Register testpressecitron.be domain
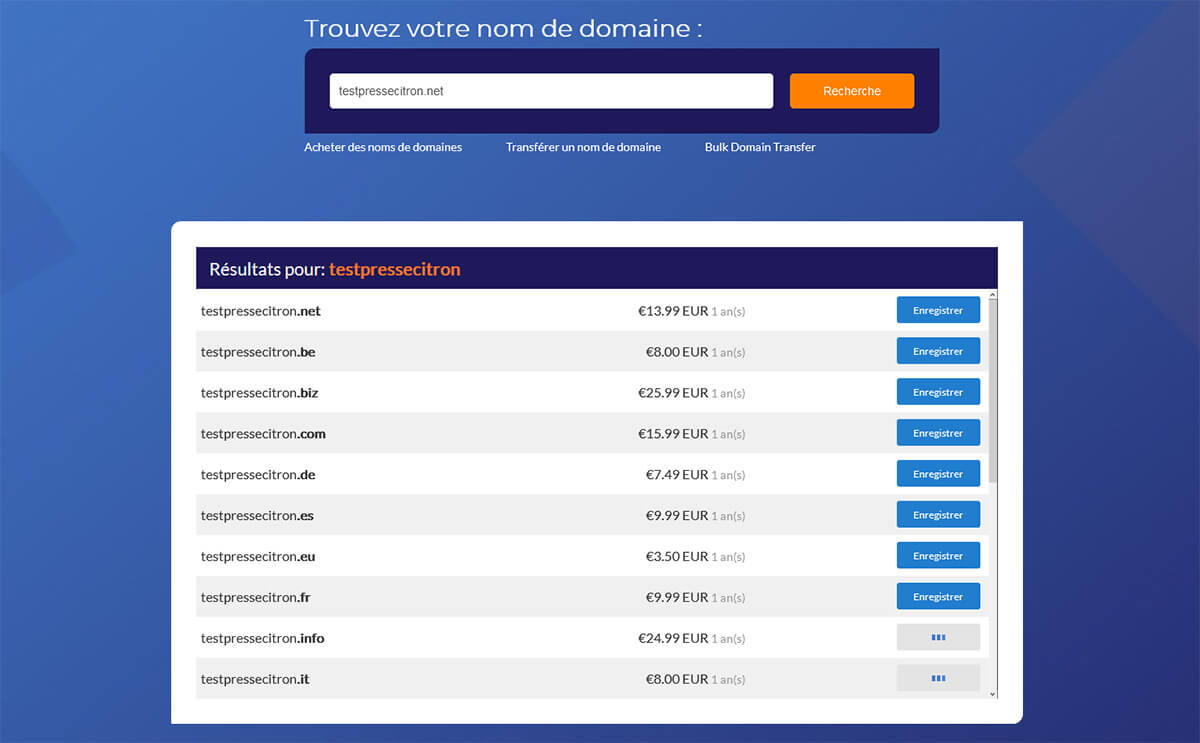Screen dimensions: 1200x743 (938, 351)
